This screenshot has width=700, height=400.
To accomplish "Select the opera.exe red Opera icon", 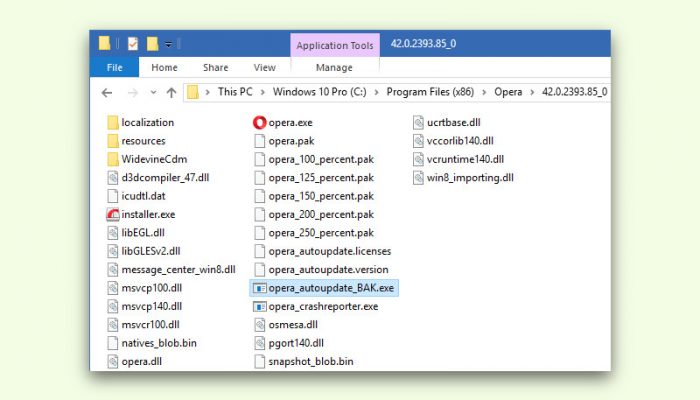I will pyautogui.click(x=259, y=122).
